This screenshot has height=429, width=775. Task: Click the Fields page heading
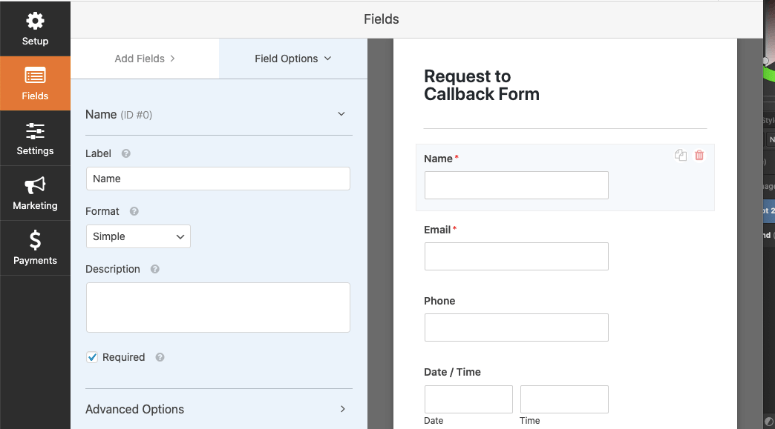(381, 19)
